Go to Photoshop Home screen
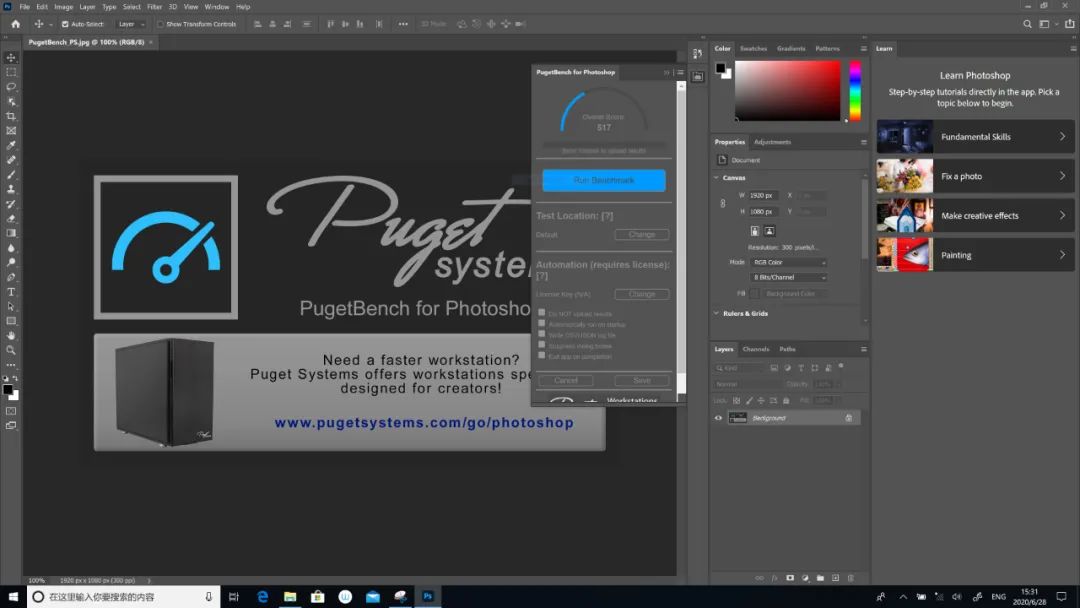 click(15, 24)
